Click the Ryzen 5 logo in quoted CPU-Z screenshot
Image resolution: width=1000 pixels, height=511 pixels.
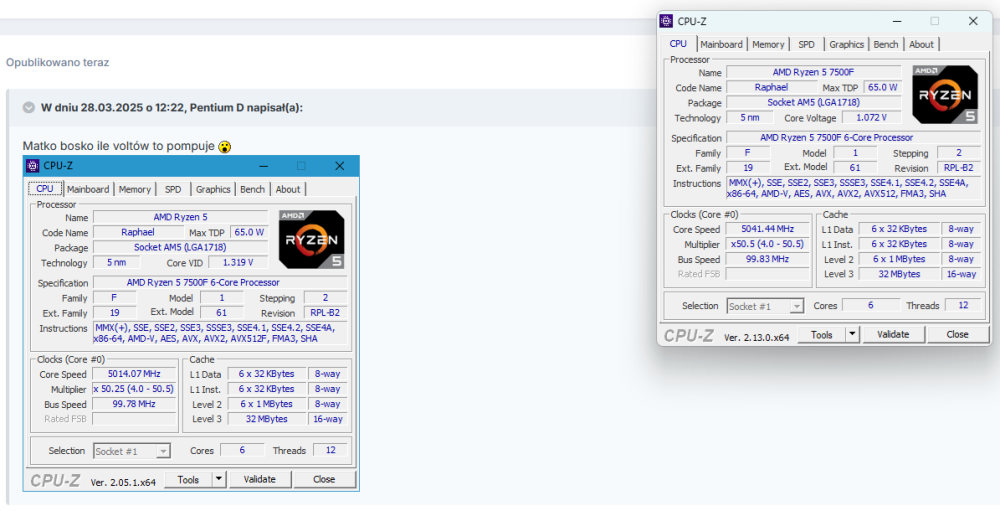tap(311, 240)
